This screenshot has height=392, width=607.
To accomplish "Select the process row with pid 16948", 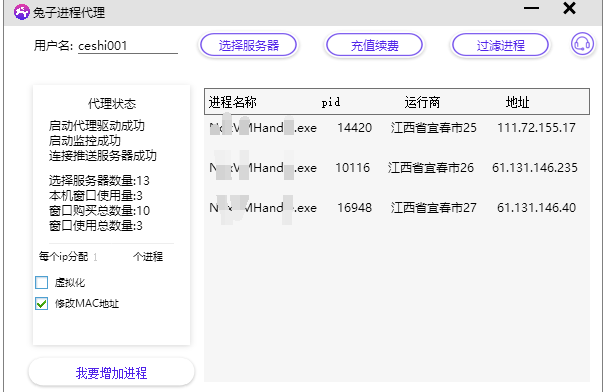I will (397, 208).
